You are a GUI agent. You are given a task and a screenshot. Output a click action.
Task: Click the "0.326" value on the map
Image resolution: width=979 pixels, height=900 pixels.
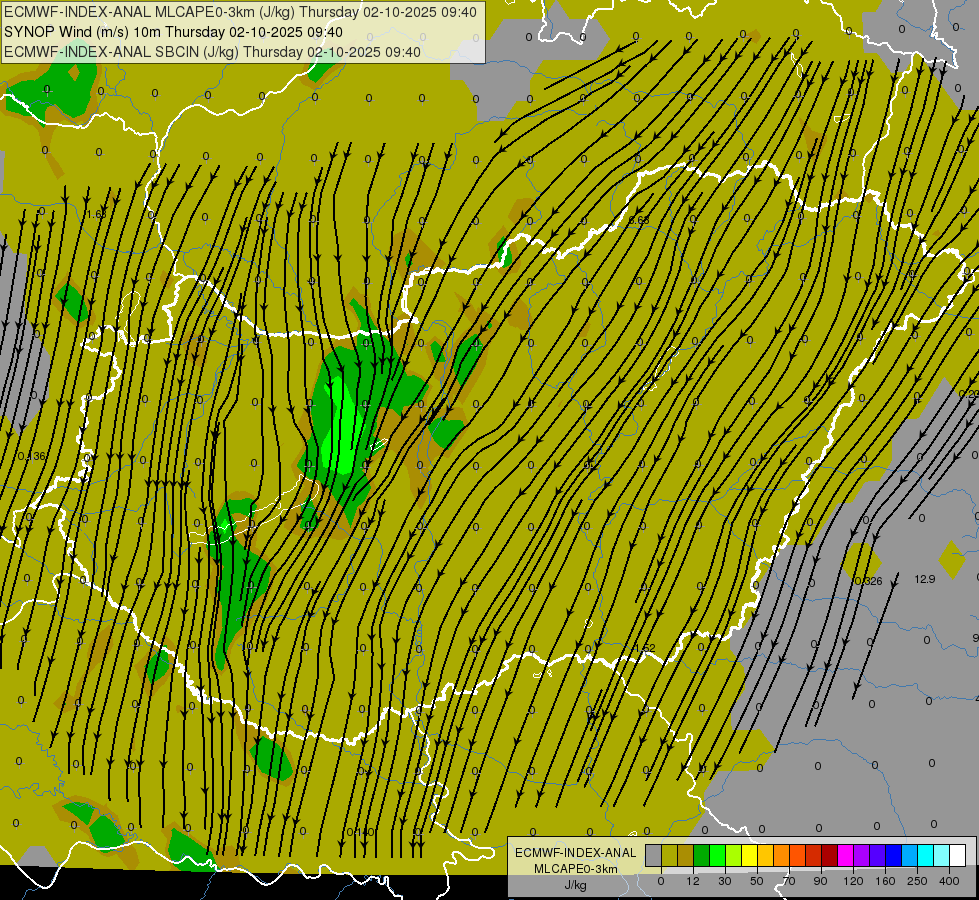click(868, 581)
